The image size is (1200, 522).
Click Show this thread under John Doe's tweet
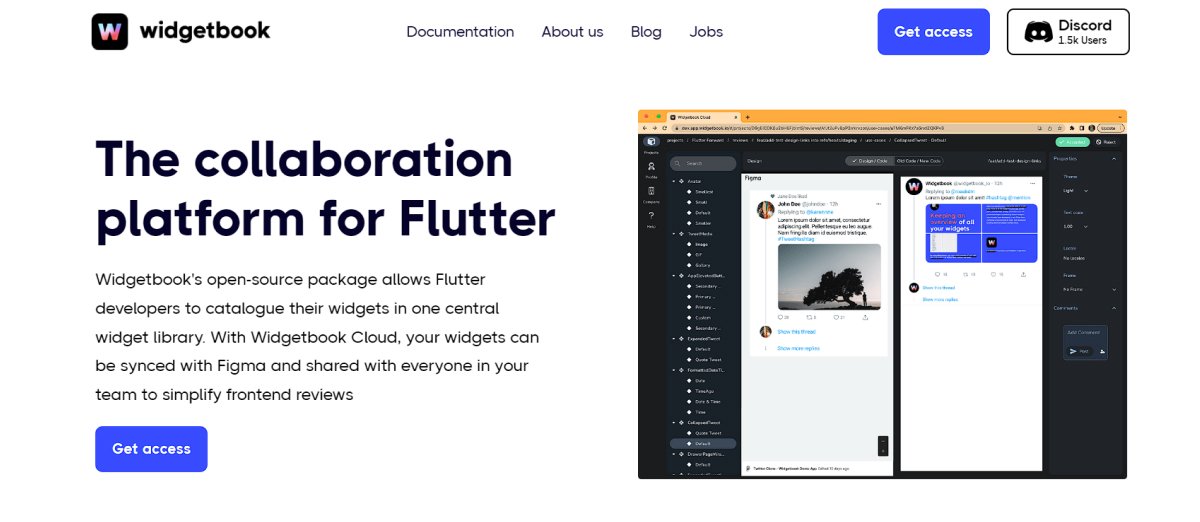click(x=797, y=331)
